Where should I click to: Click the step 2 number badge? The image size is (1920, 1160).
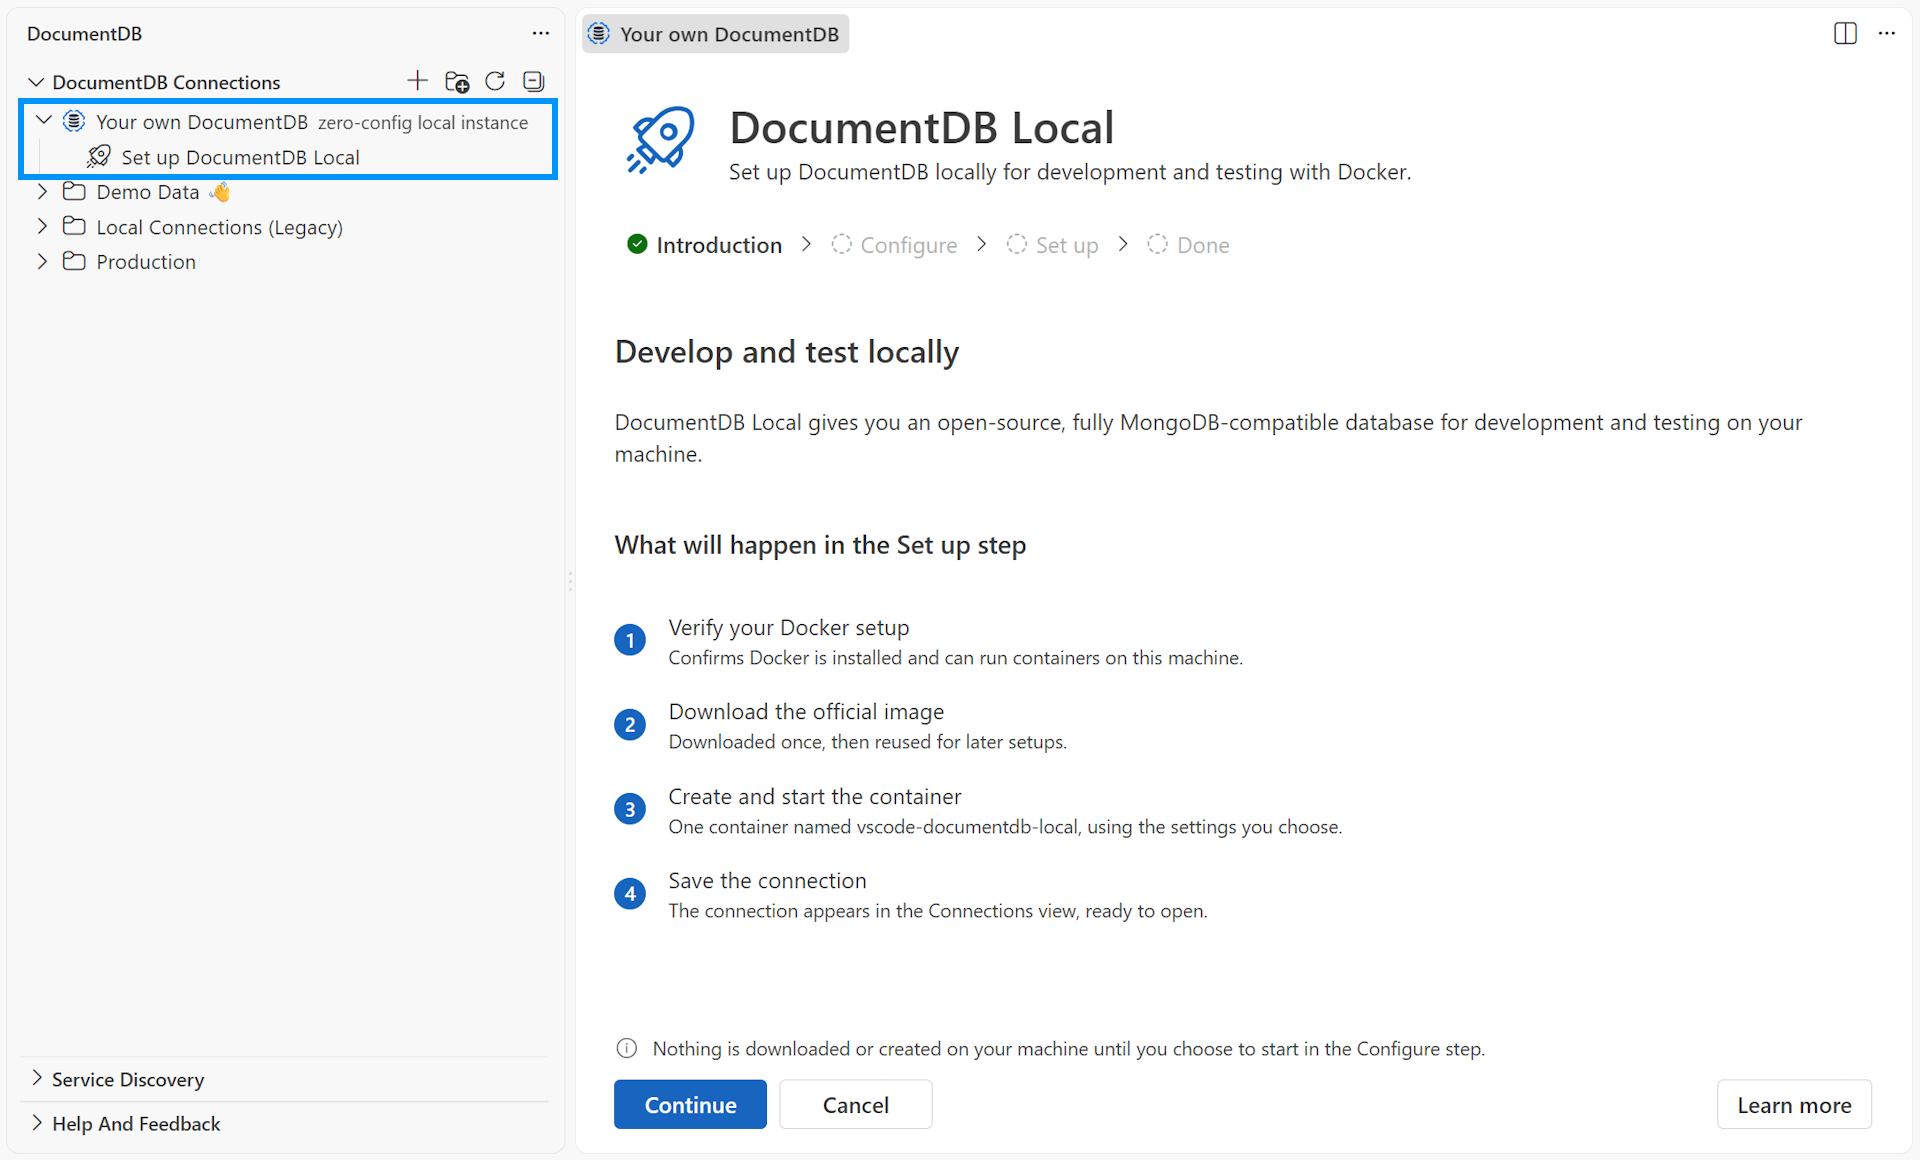click(x=630, y=725)
